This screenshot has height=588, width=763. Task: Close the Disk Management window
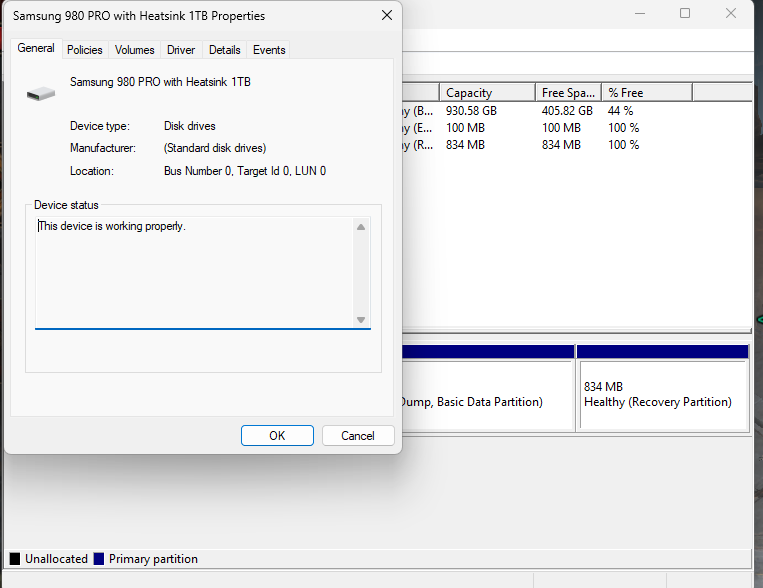pos(730,14)
